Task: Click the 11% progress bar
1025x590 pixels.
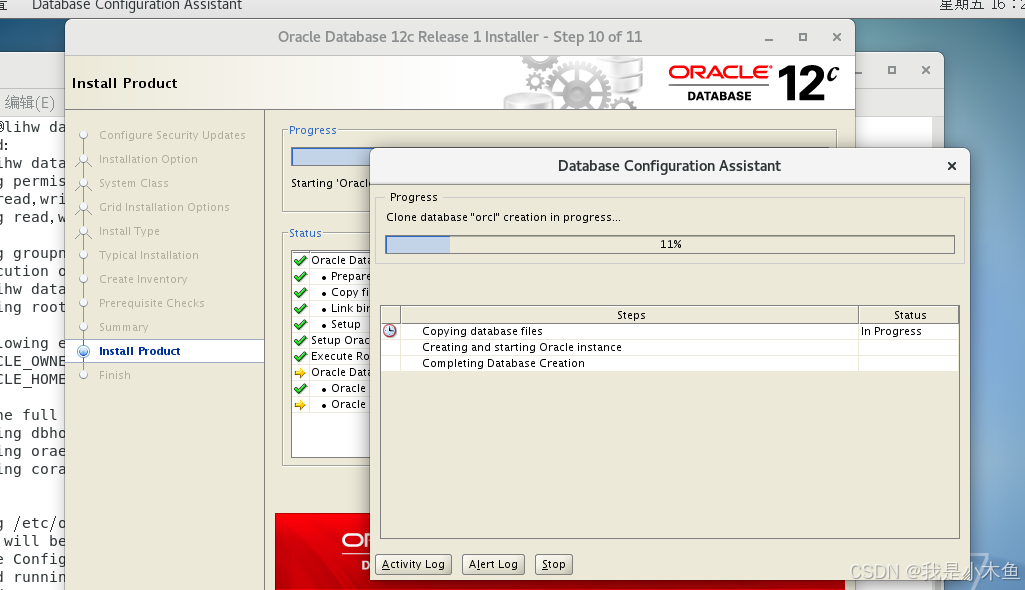Action: 670,244
